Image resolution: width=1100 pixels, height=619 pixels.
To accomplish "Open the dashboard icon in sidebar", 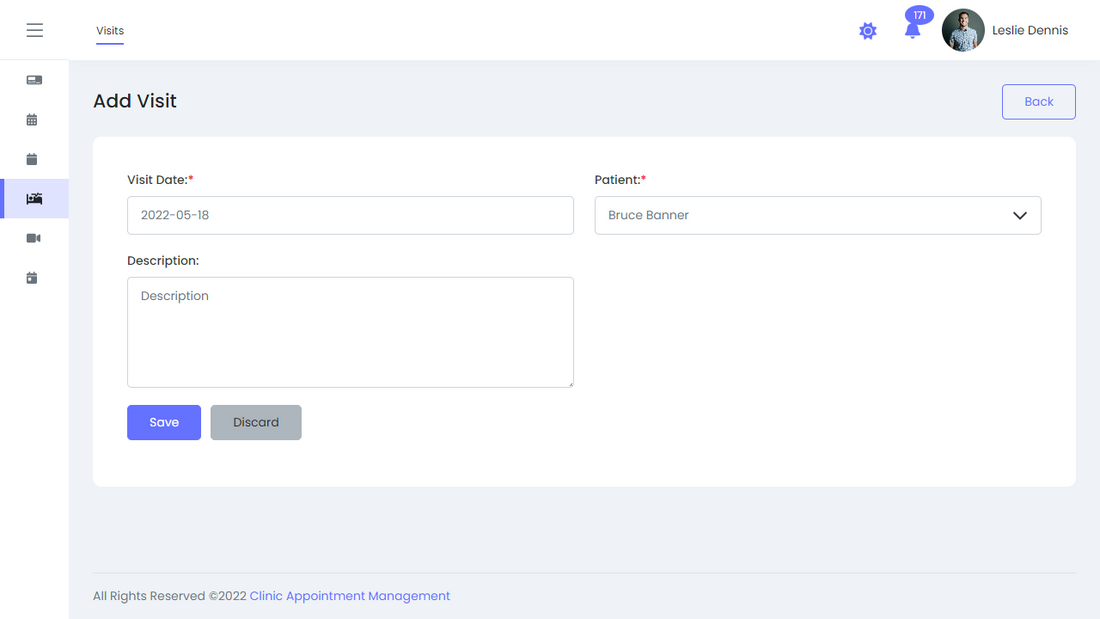I will (x=34, y=80).
